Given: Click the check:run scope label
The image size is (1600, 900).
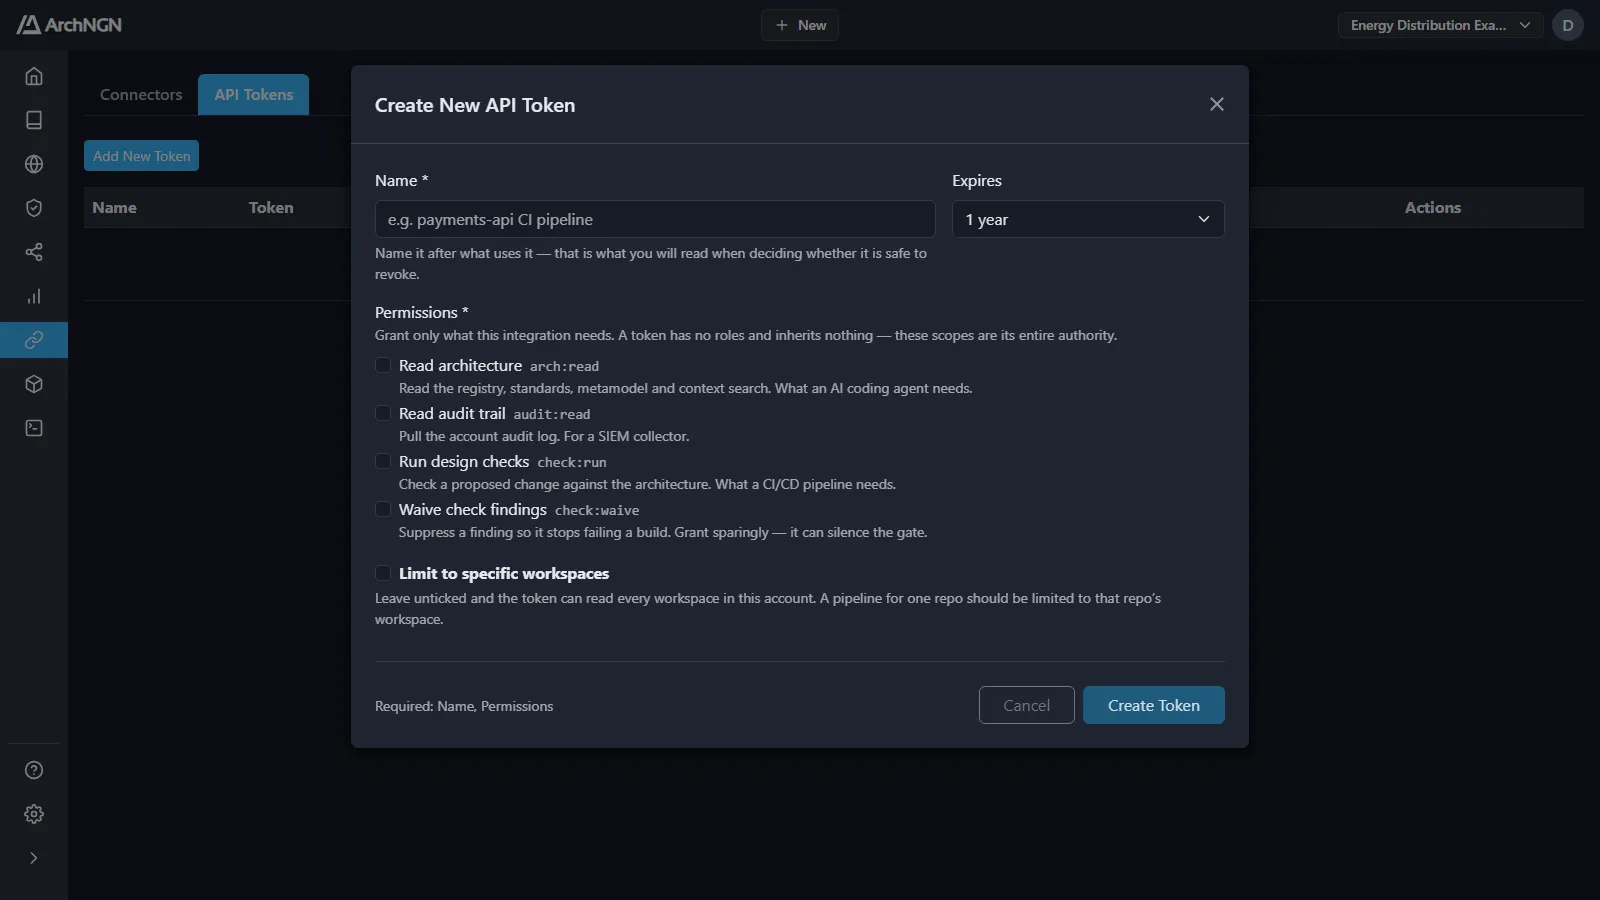Looking at the screenshot, I should tap(572, 462).
